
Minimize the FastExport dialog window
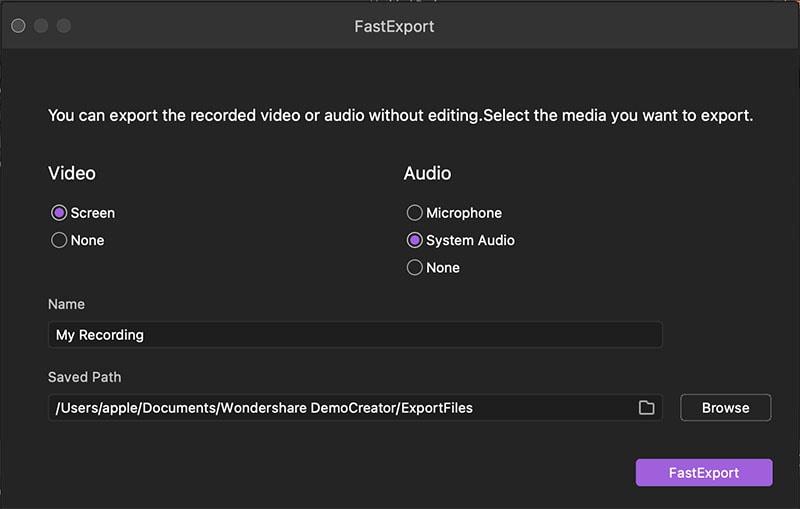click(41, 26)
